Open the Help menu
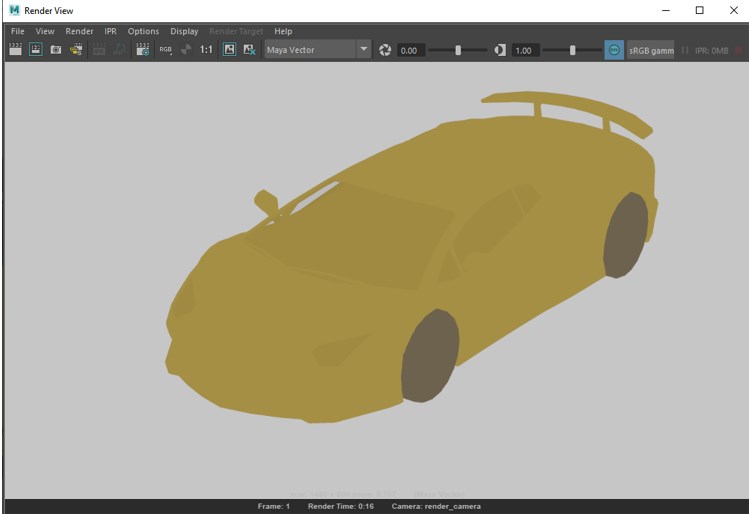The width and height of the screenshot is (749, 514). (x=283, y=31)
